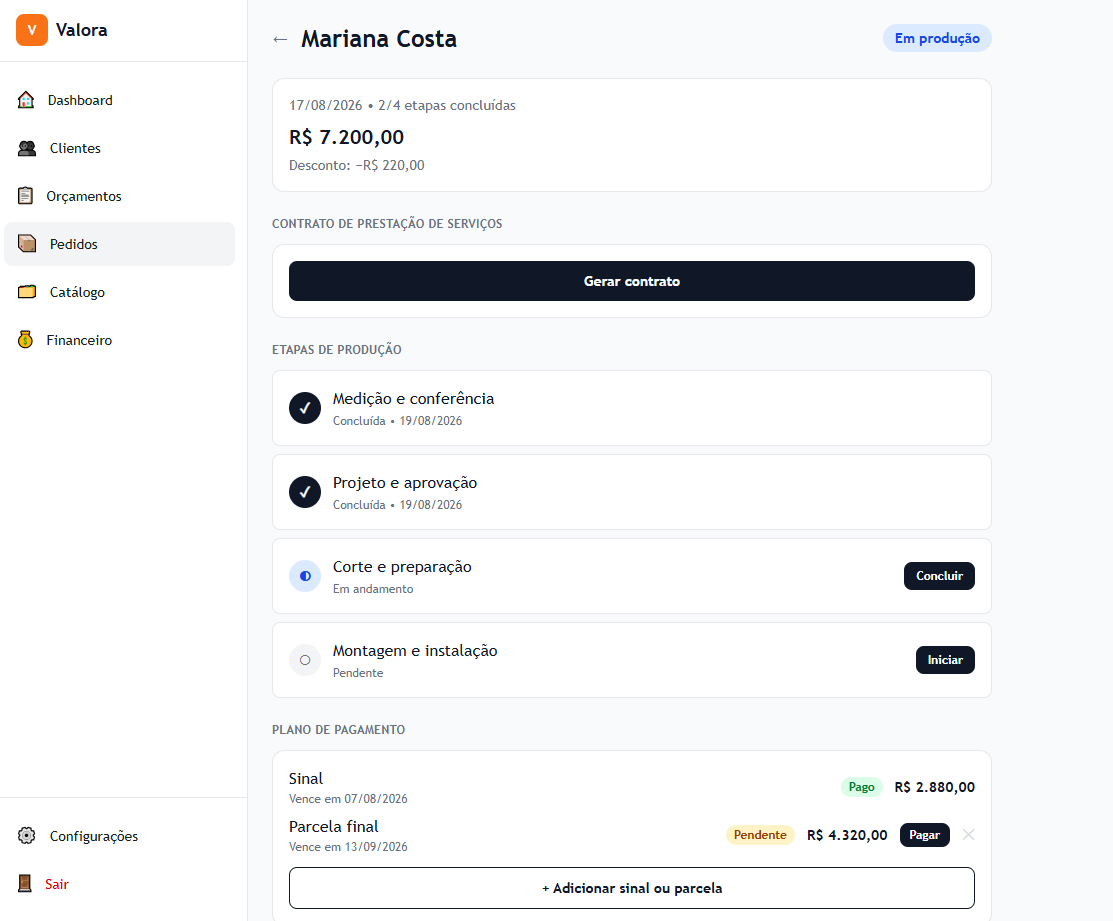Click the Montagem e instalação empty circle
The image size is (1113, 921).
[x=305, y=660]
